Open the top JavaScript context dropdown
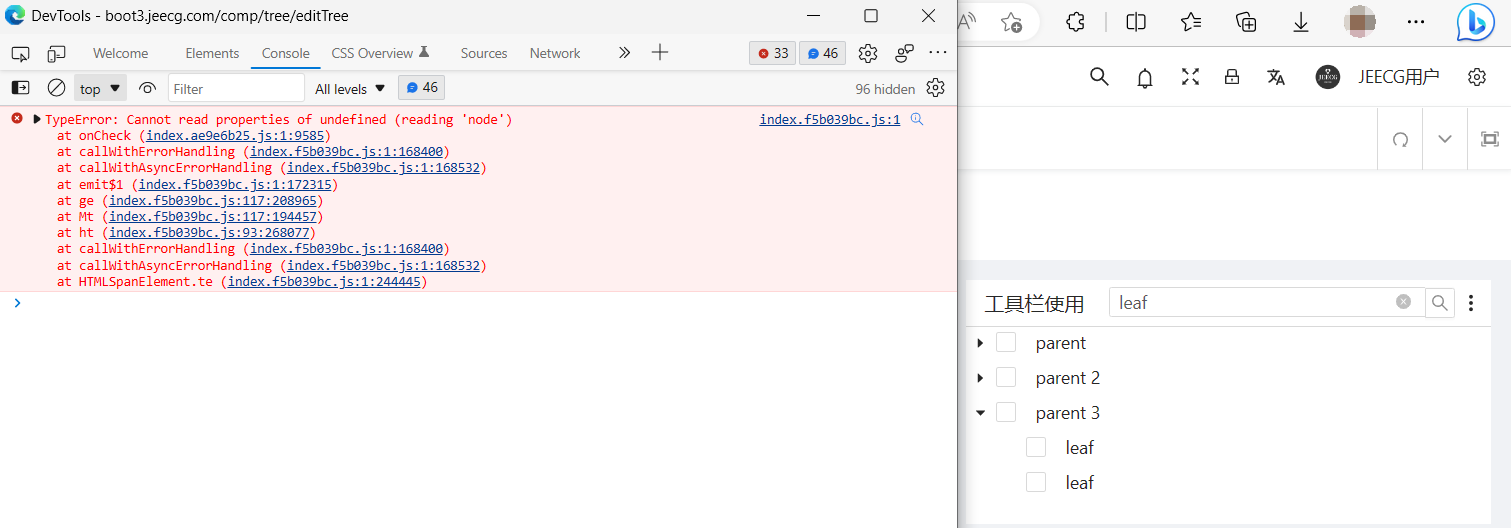The width and height of the screenshot is (1511, 528). click(x=100, y=88)
